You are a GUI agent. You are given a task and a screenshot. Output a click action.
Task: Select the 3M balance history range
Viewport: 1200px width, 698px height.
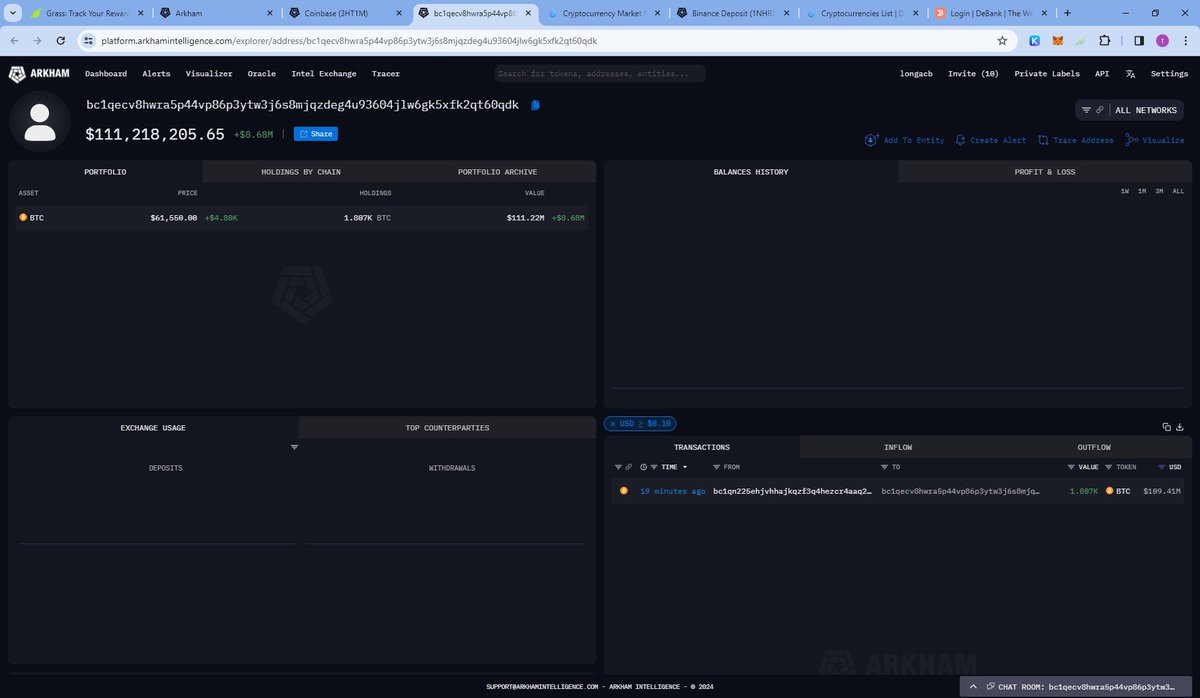click(1159, 191)
